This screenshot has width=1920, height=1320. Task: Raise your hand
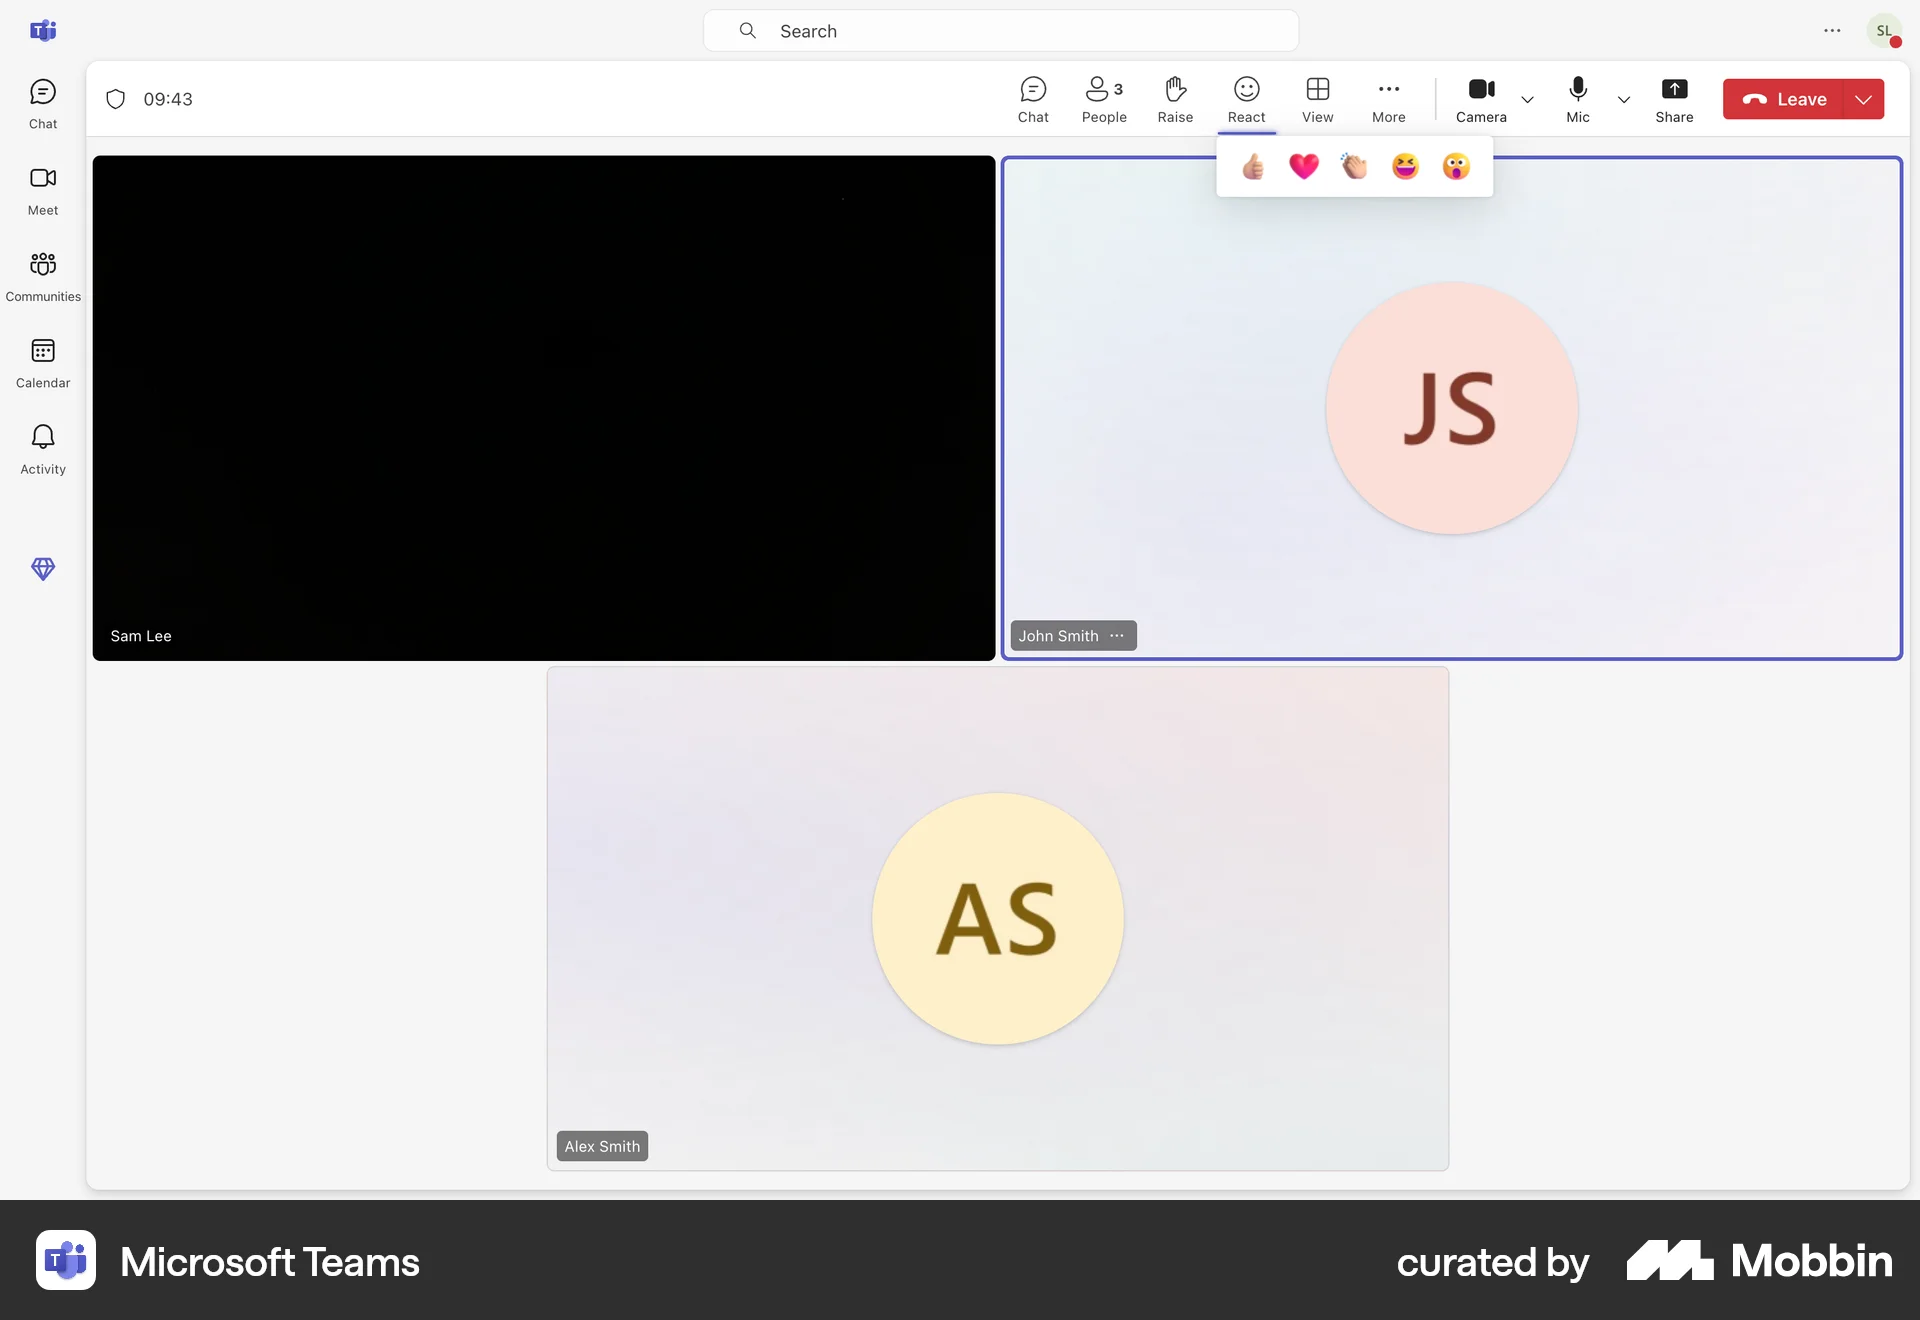tap(1175, 98)
